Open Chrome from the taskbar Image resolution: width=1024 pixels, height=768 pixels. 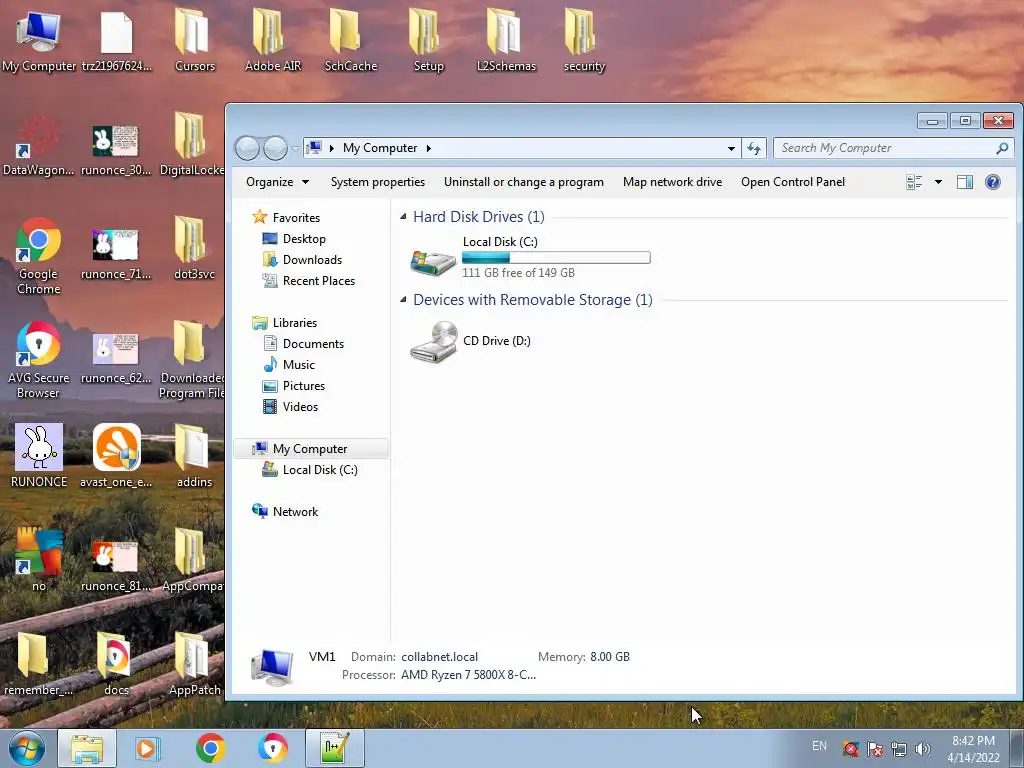(210, 748)
